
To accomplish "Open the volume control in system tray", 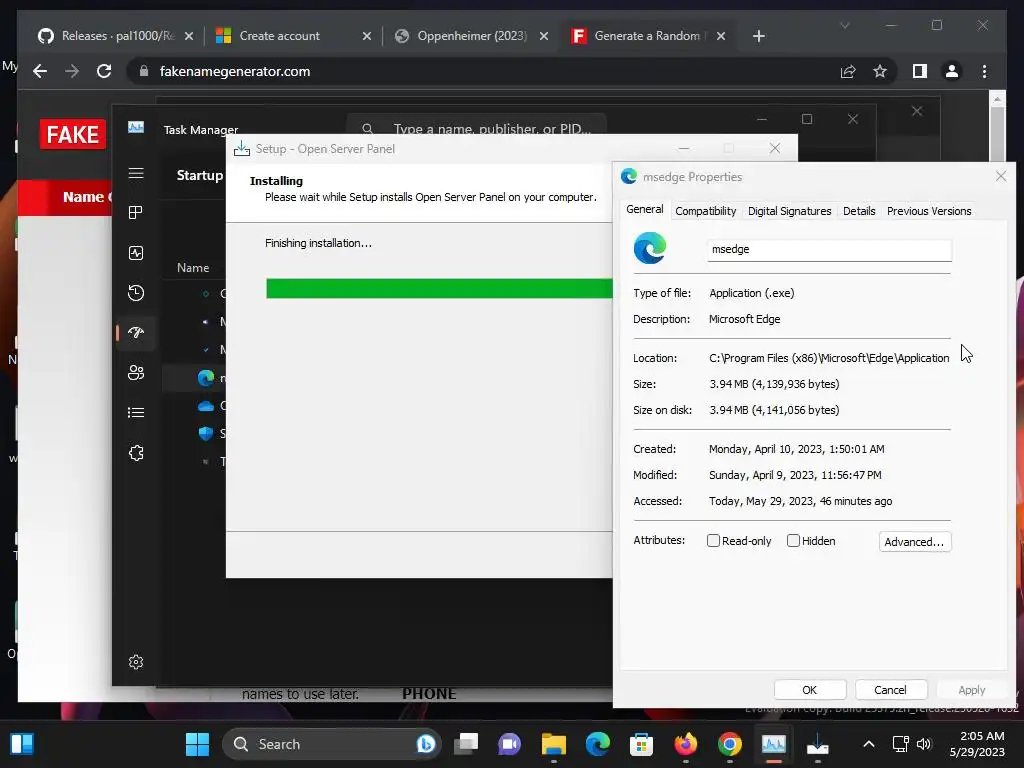I will coord(924,744).
